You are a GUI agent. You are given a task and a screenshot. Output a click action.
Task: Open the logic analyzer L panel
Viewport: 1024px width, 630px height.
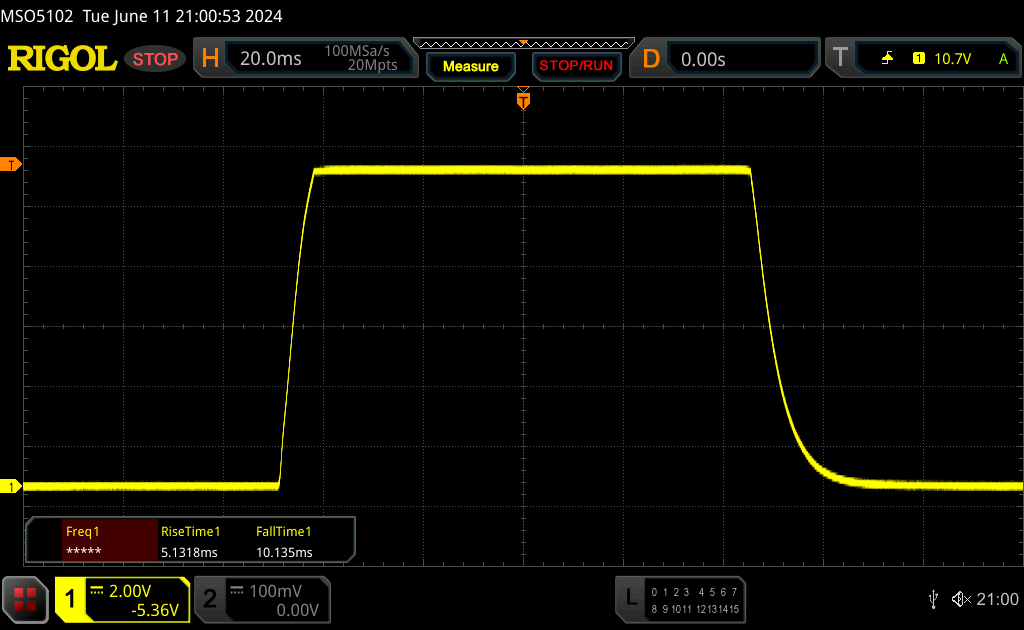[680, 599]
